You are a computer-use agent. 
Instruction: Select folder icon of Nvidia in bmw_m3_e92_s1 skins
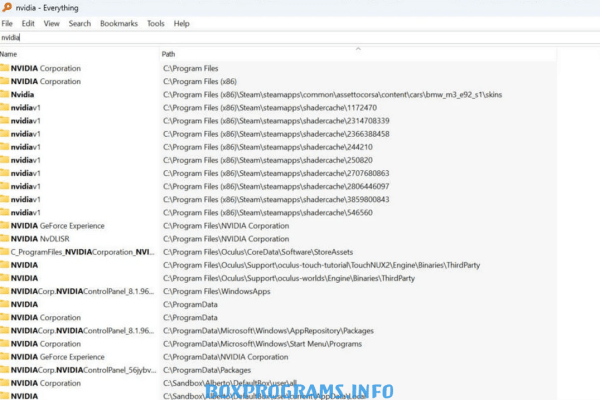[x=5, y=94]
